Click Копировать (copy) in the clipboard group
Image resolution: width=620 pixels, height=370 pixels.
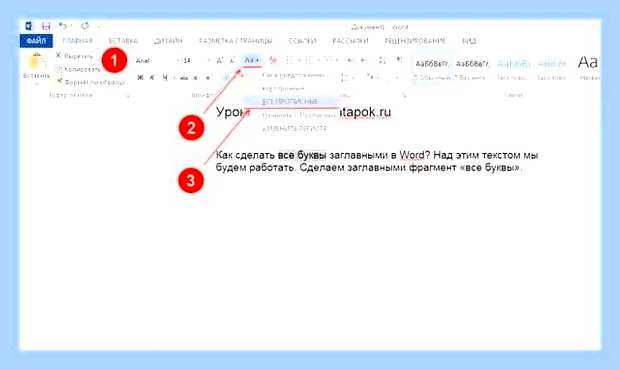click(78, 69)
